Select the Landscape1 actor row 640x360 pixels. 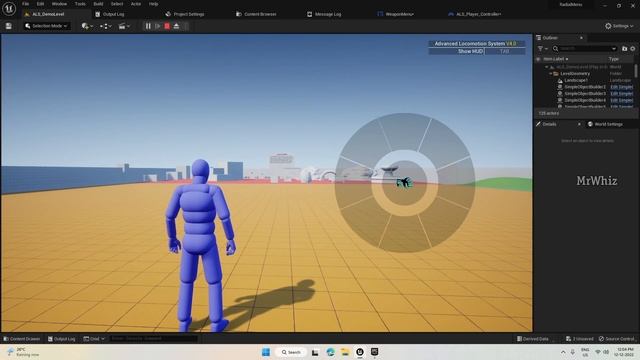(x=584, y=80)
